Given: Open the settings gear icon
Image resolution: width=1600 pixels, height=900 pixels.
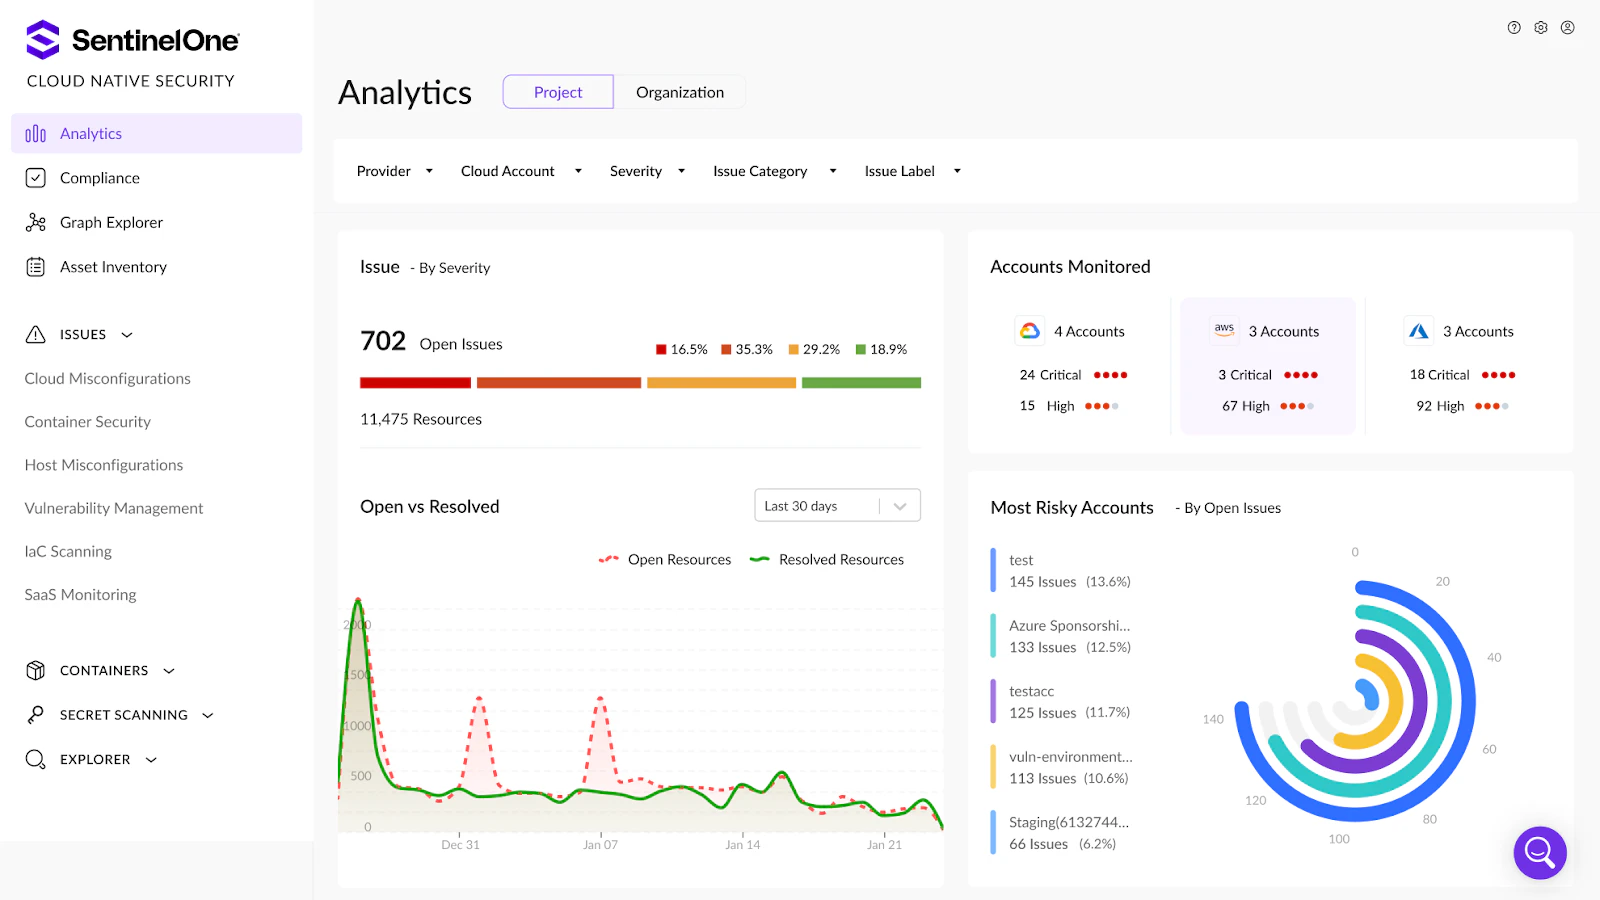Looking at the screenshot, I should tap(1541, 28).
